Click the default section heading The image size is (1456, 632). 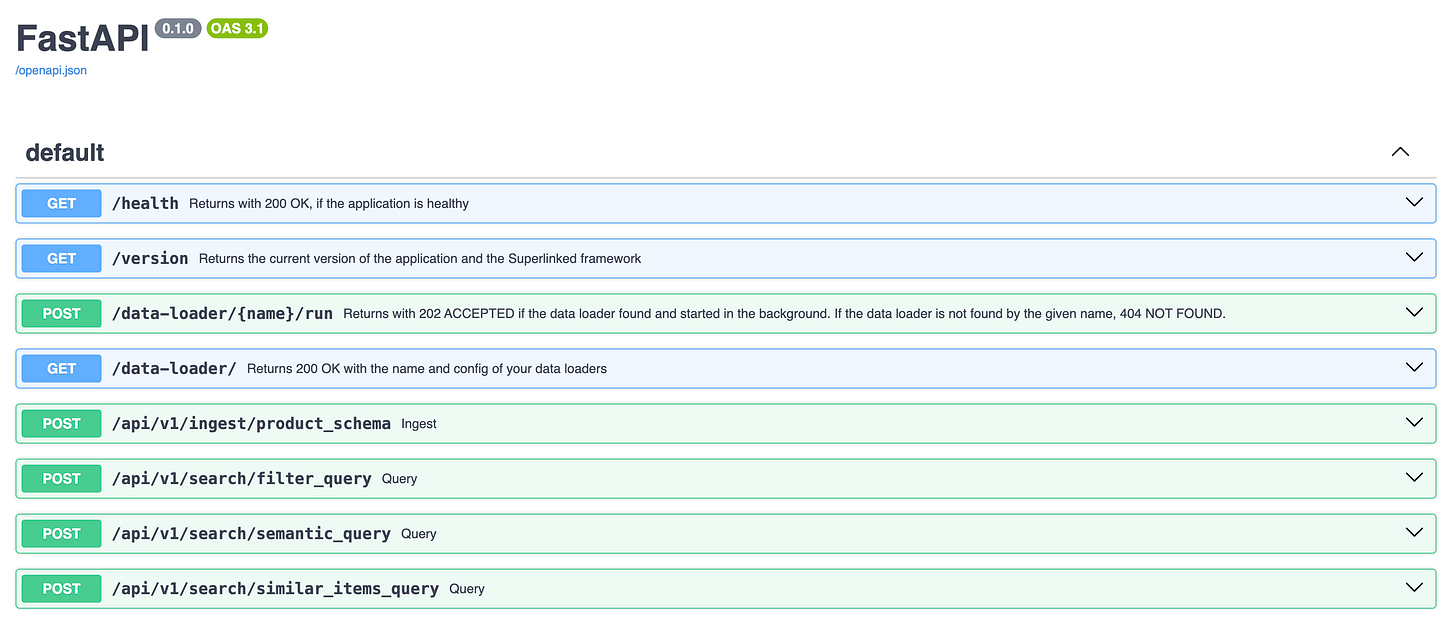[x=65, y=152]
